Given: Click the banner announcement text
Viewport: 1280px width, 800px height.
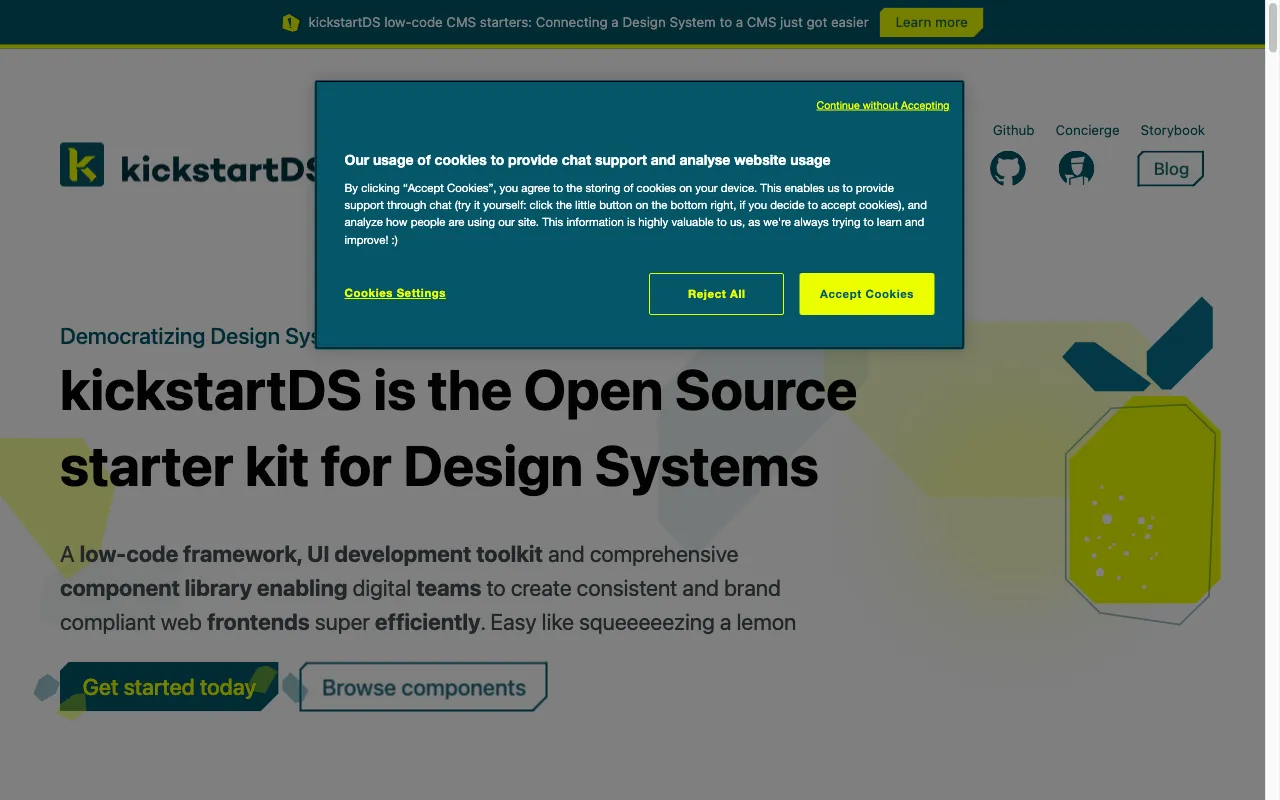Looking at the screenshot, I should [588, 22].
